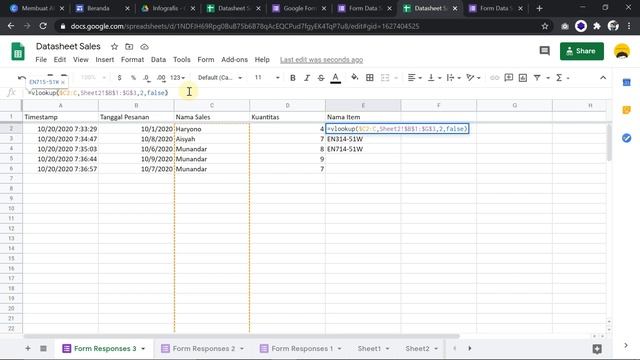Open text rotation options

(473, 78)
